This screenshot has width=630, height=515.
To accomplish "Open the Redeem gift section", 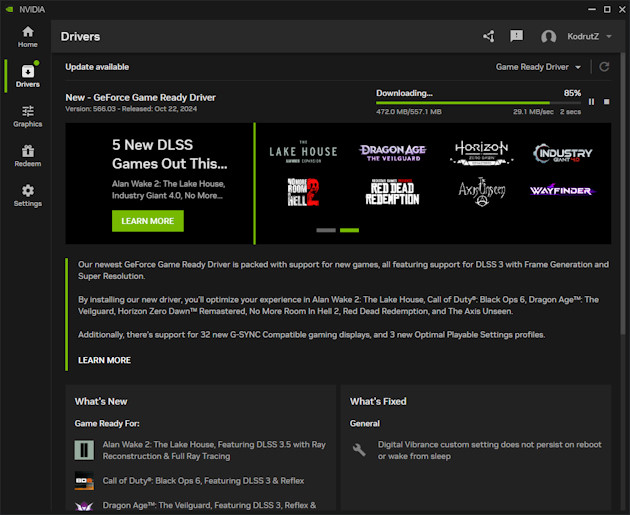I will tap(27, 156).
